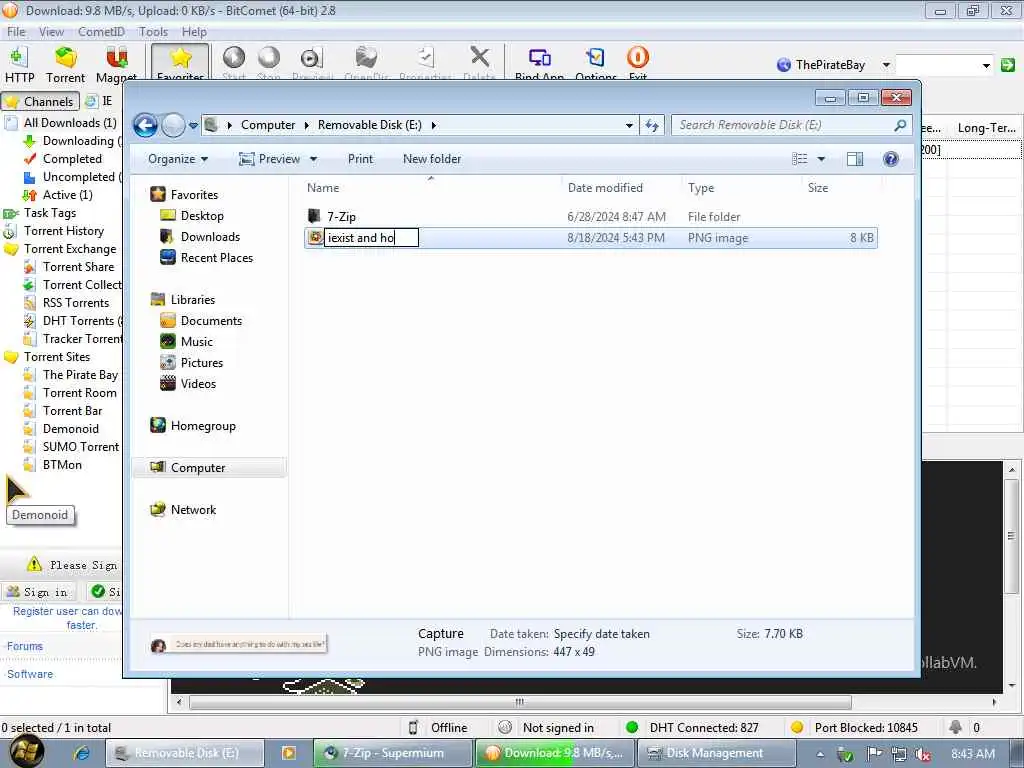The height and width of the screenshot is (768, 1024).
Task: Select the 7-Zip folder
Action: 341,216
